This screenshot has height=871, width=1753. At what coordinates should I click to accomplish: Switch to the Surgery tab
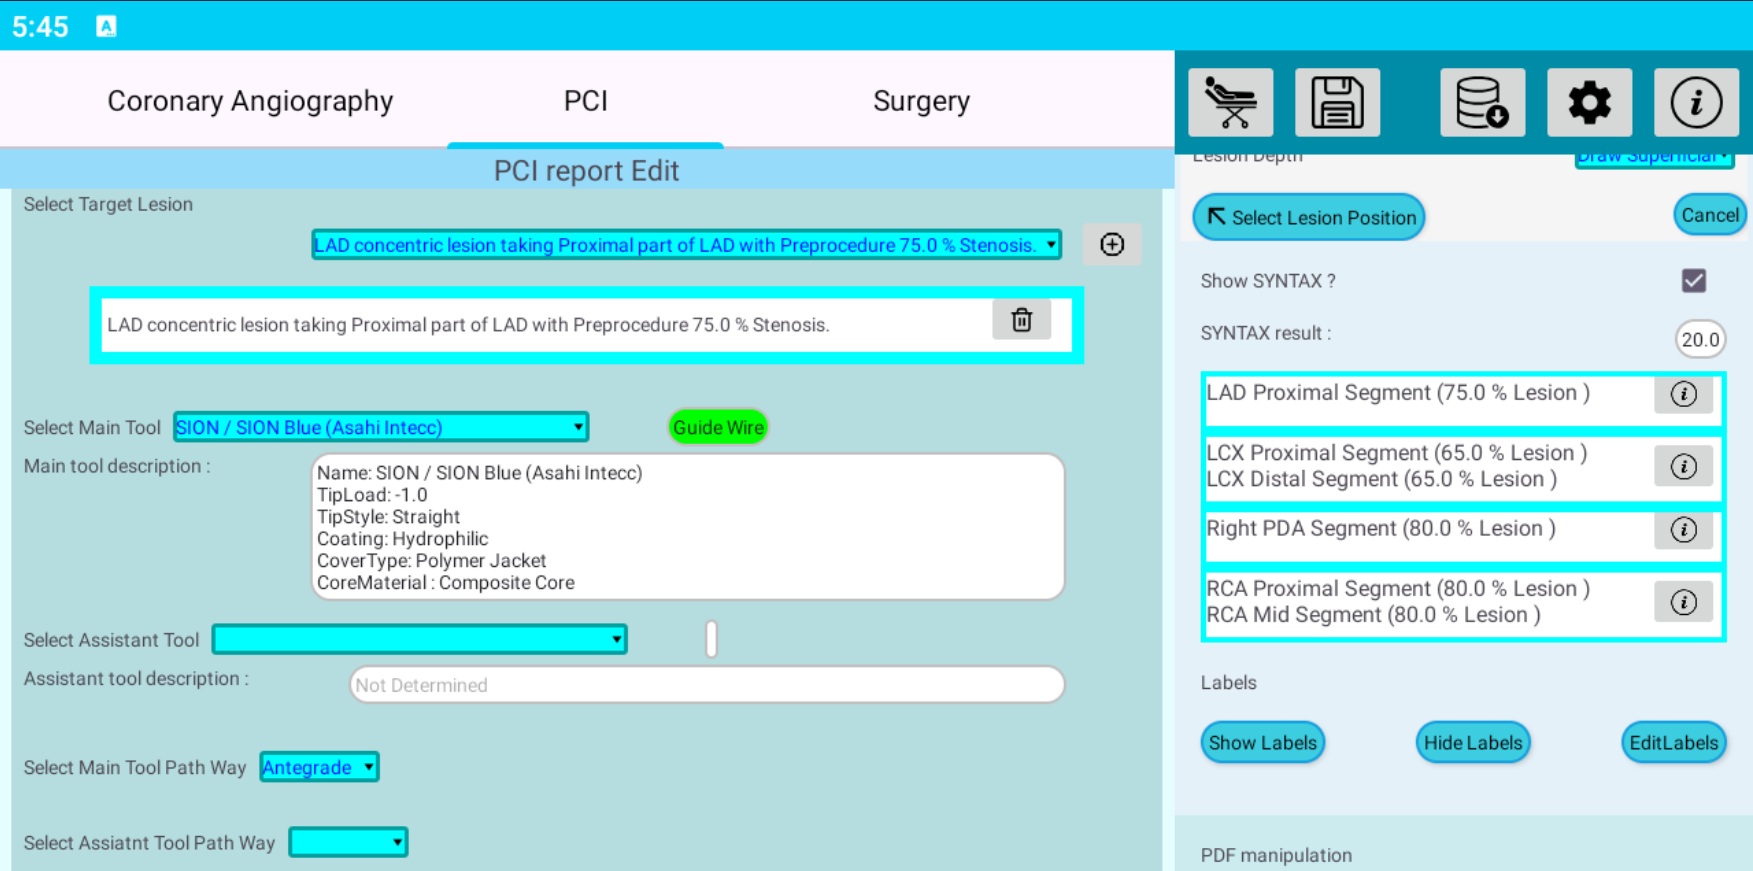point(921,101)
